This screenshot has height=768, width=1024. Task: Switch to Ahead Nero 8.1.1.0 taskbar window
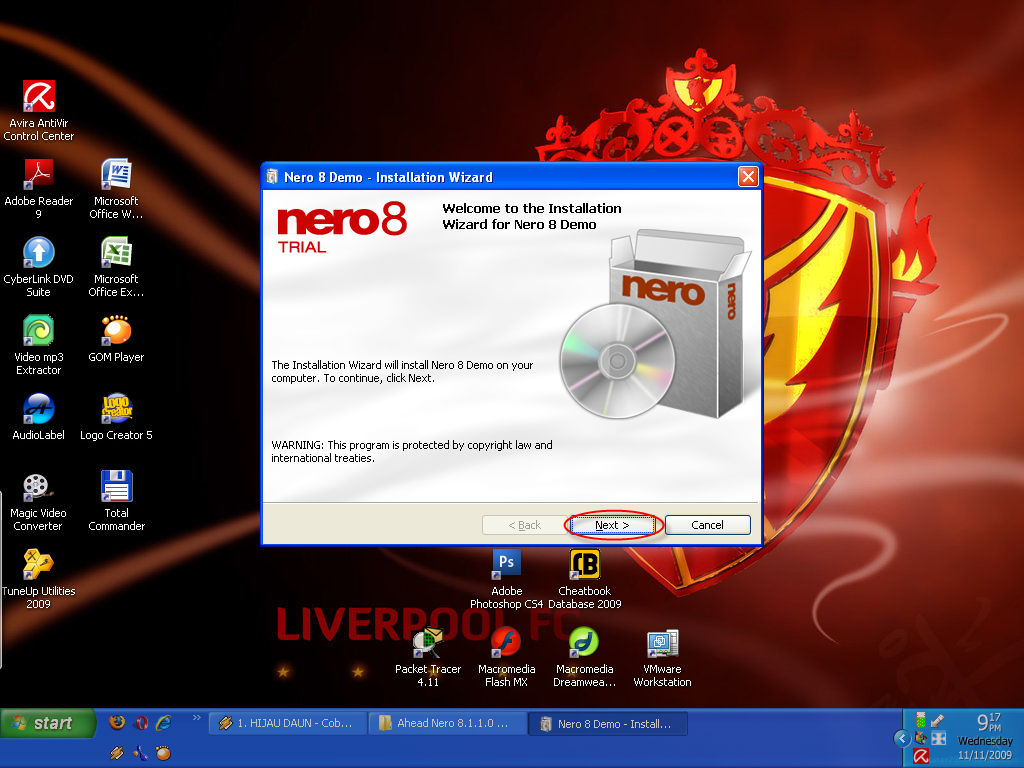pyautogui.click(x=448, y=724)
